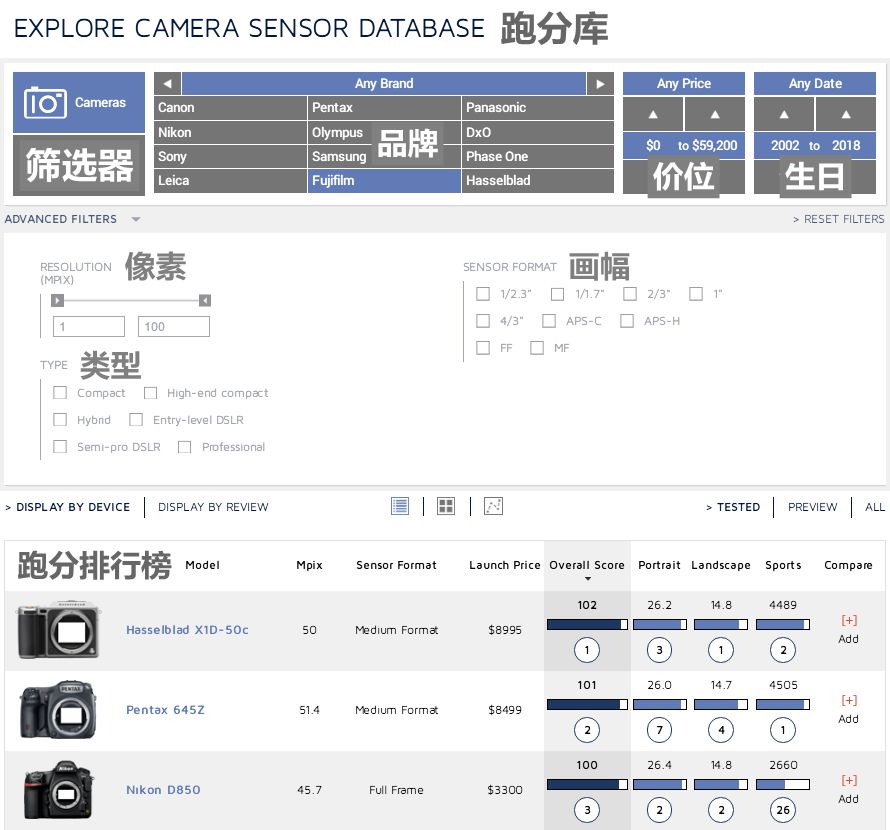Click resolution slider left handle
The width and height of the screenshot is (890, 830).
[x=57, y=300]
